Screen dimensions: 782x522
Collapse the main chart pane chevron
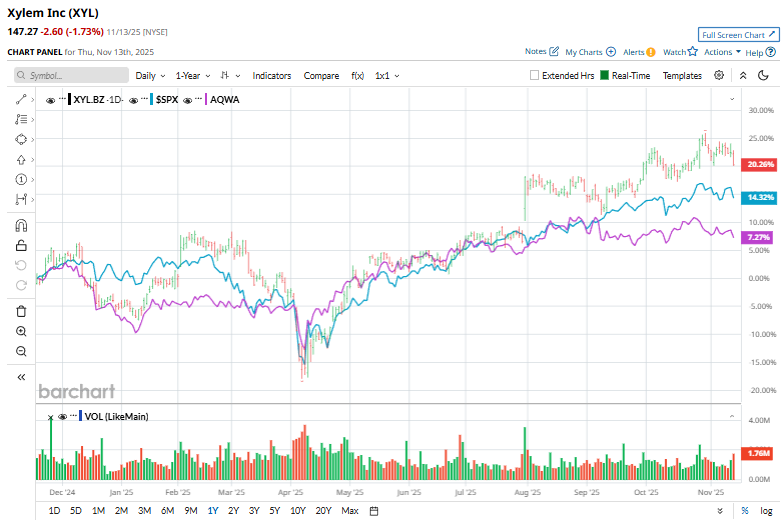pos(732,99)
